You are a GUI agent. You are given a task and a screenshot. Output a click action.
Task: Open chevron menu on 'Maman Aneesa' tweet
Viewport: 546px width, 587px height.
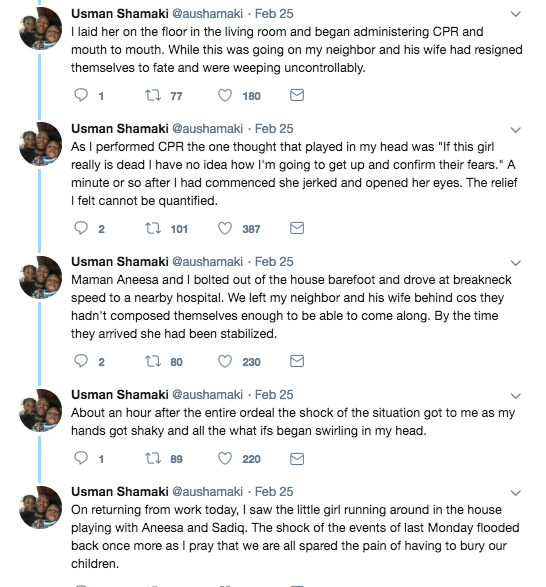516,263
